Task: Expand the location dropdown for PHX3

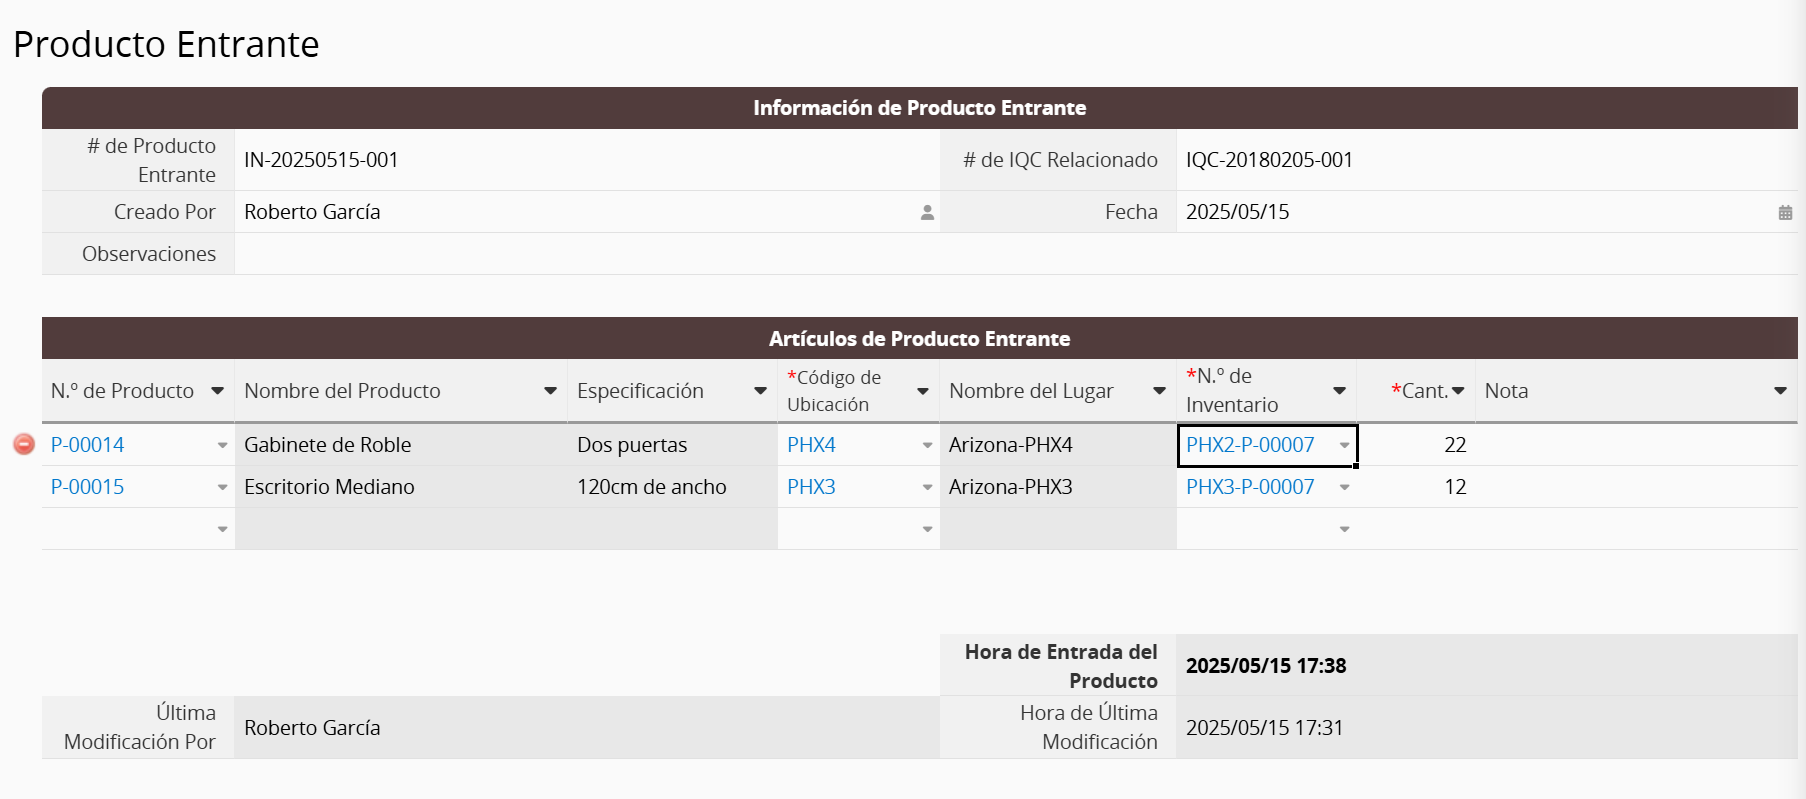Action: [x=927, y=487]
